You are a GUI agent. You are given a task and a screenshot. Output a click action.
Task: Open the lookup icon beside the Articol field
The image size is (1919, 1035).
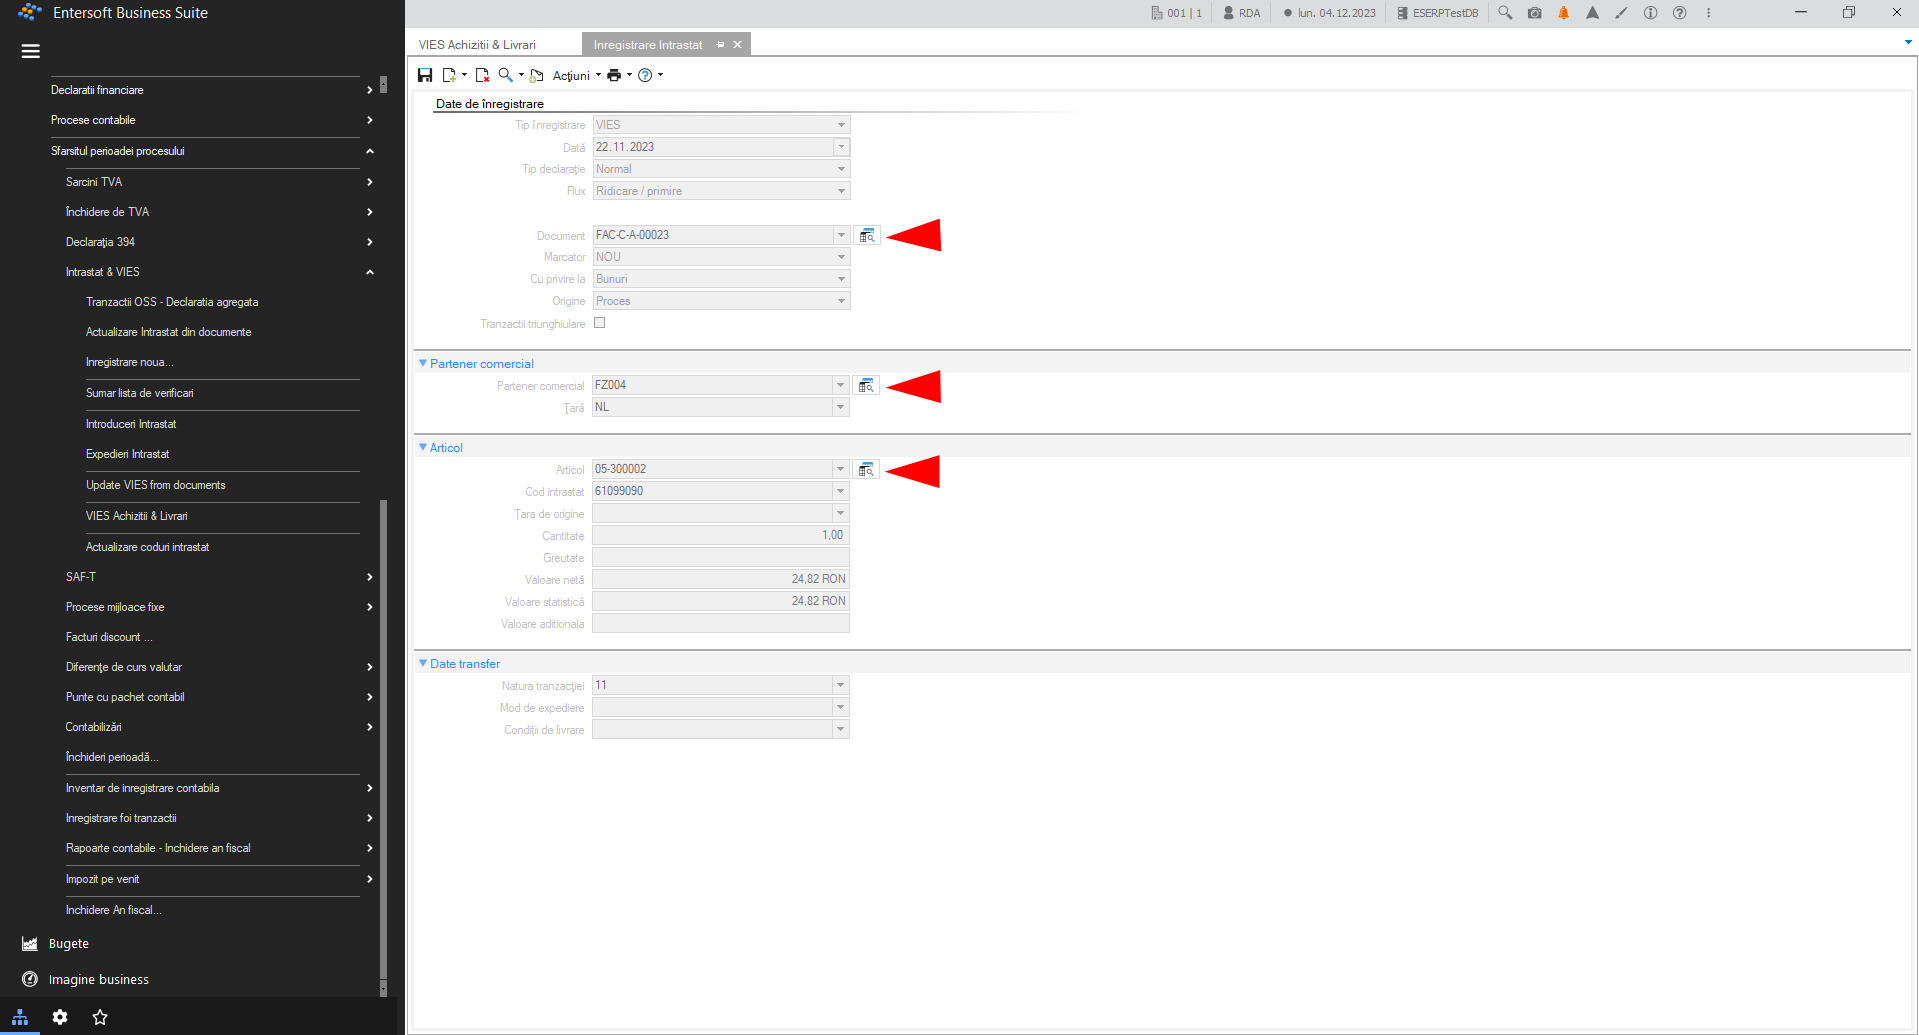tap(866, 469)
